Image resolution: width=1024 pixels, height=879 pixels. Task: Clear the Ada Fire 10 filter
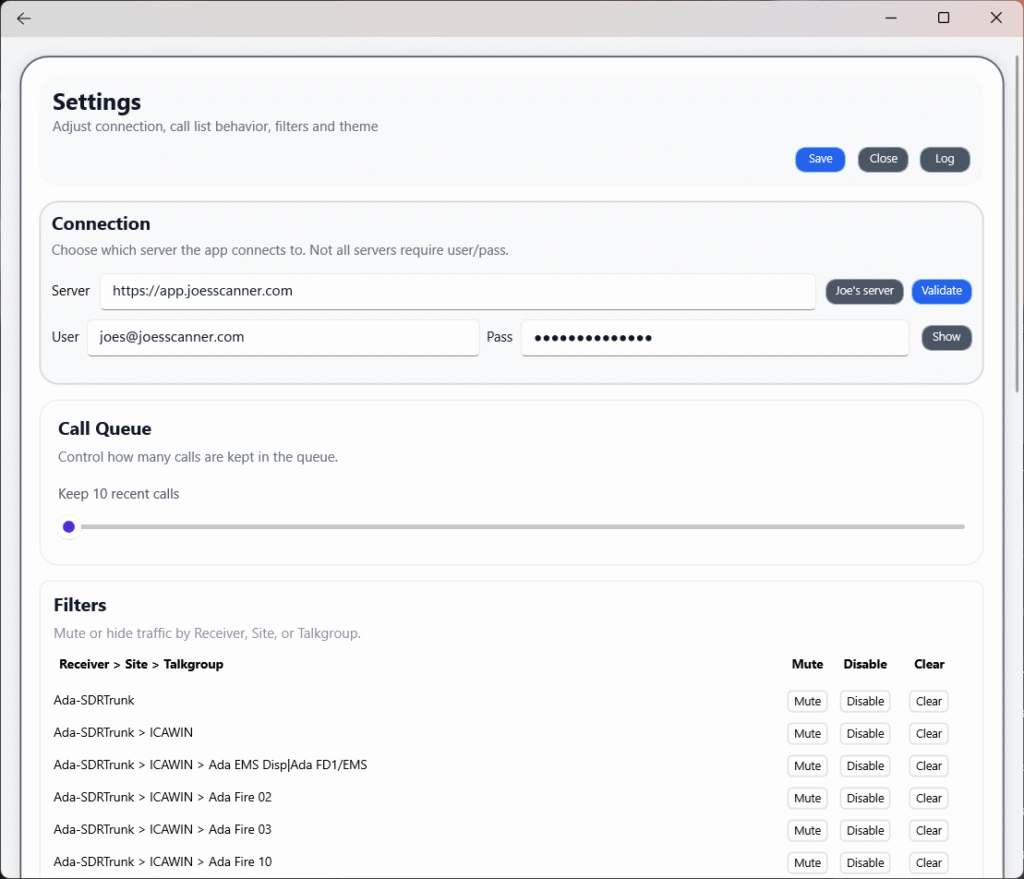928,863
